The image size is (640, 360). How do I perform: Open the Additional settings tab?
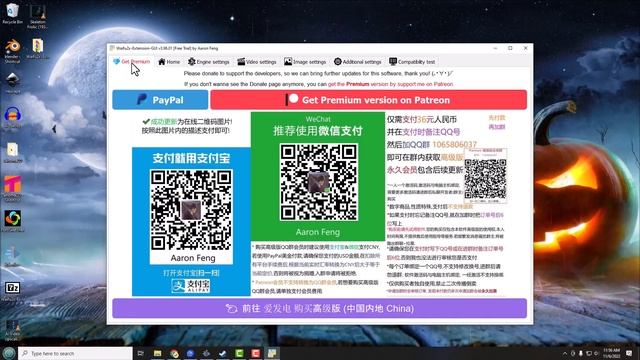pyautogui.click(x=358, y=62)
